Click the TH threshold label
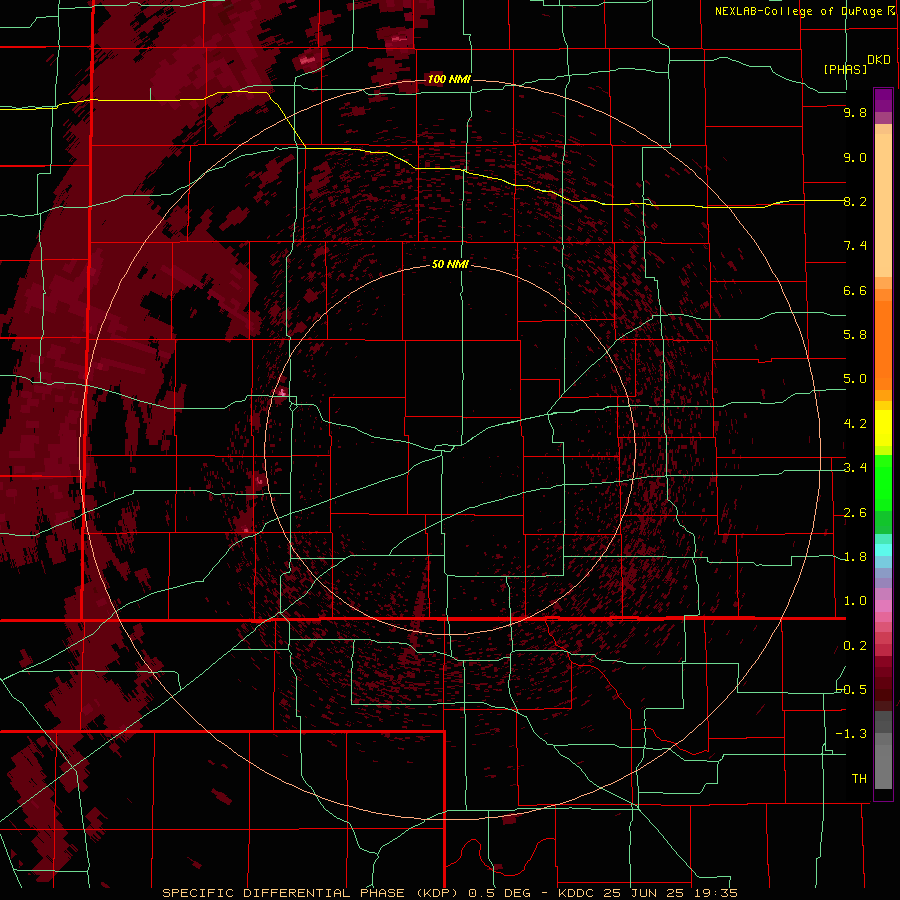Screen dimensions: 900x900 click(859, 779)
